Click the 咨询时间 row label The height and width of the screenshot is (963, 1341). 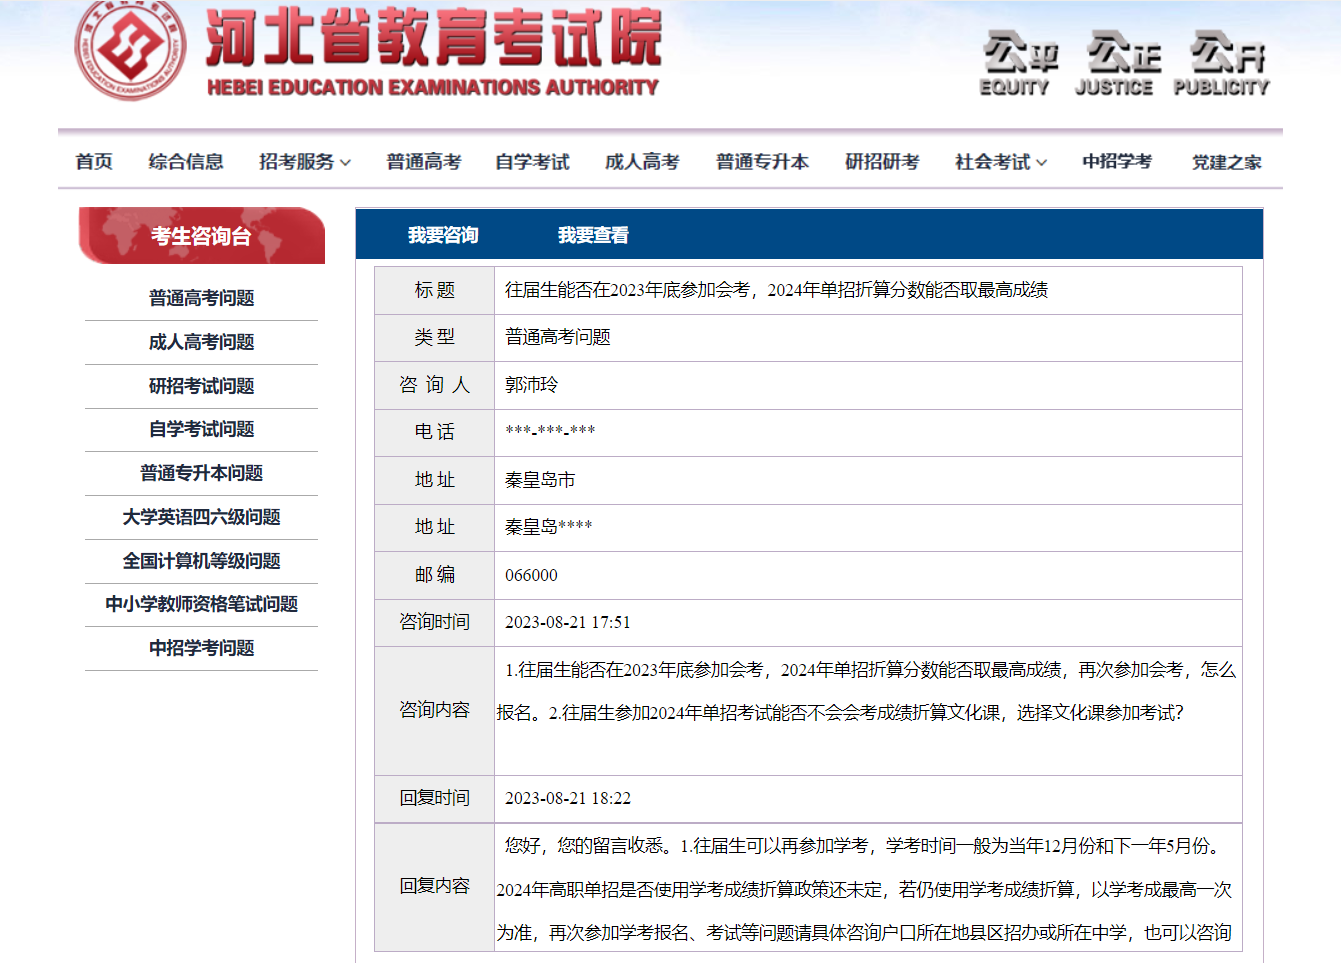point(434,622)
